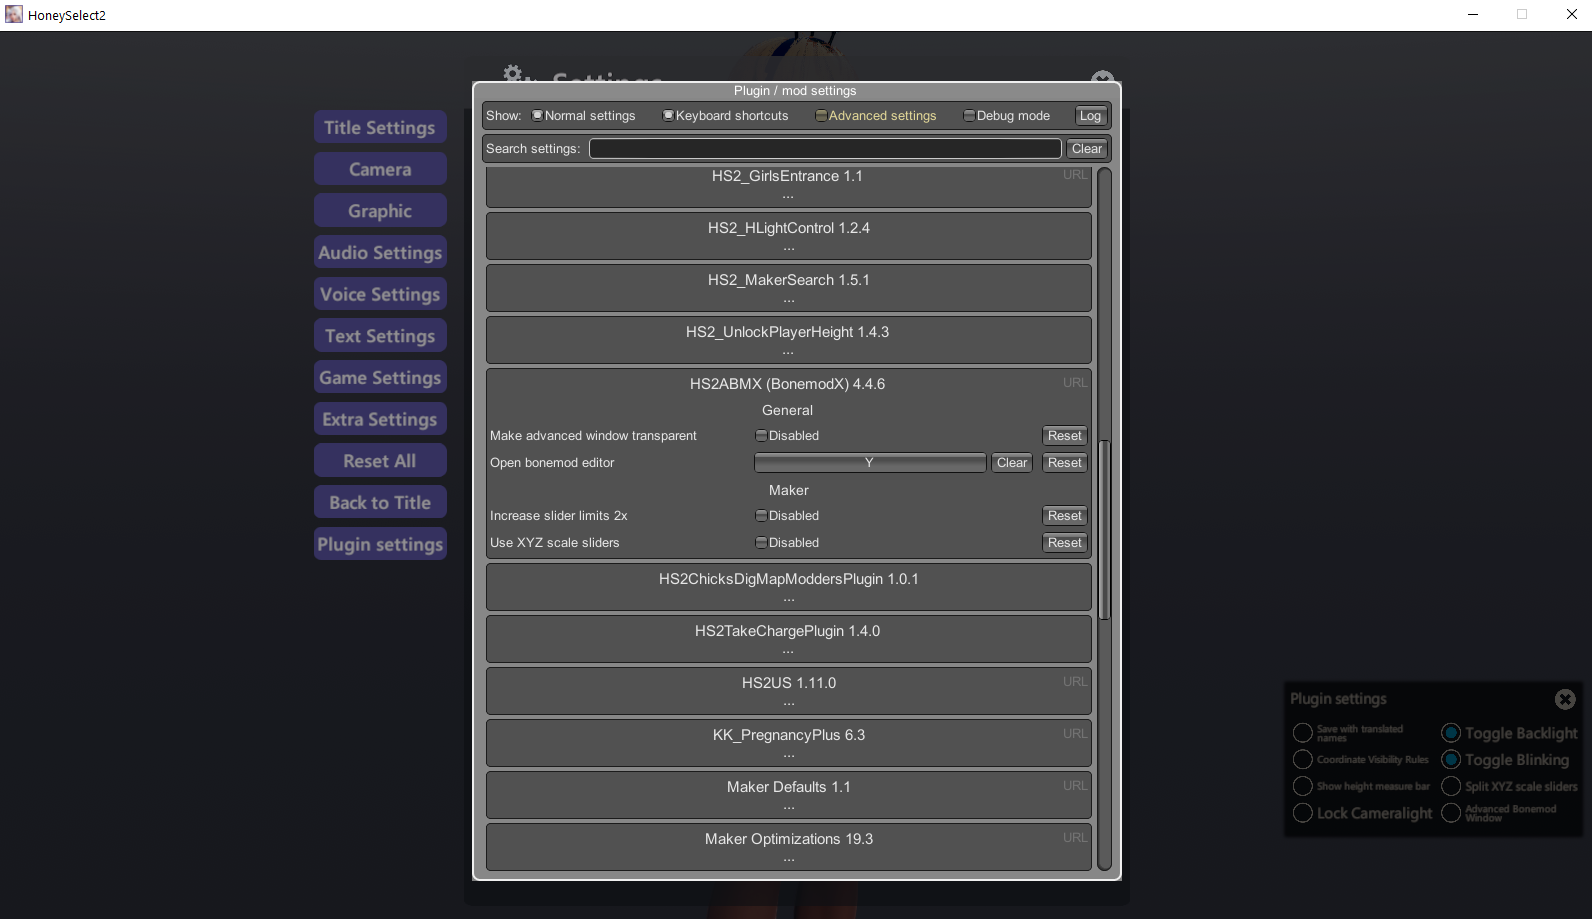
Task: Reset Use XYZ scale sliders setting
Action: (x=1065, y=543)
